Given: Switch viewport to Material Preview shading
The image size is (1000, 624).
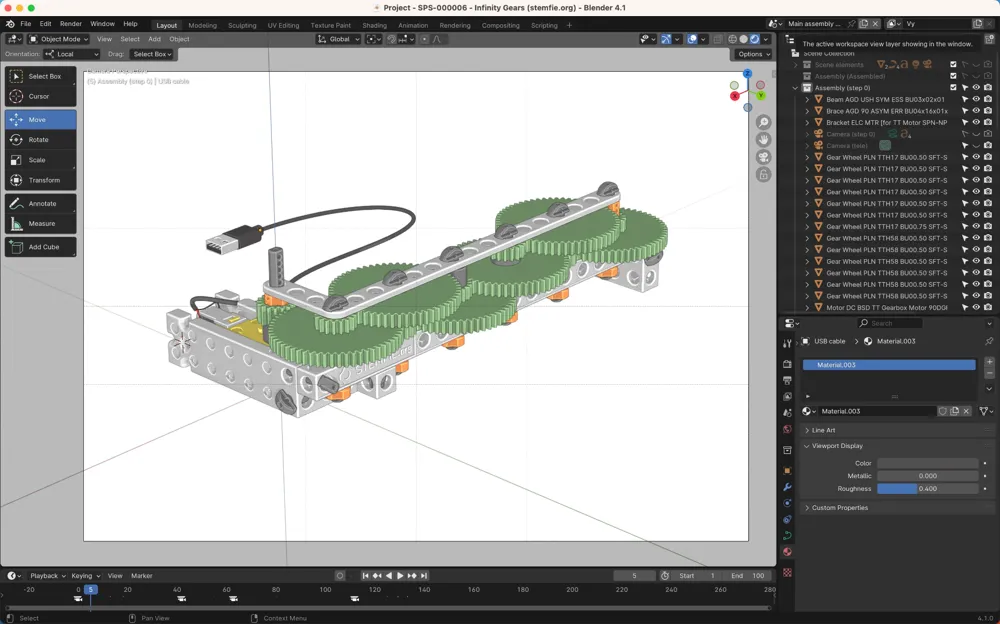Looking at the screenshot, I should [754, 39].
